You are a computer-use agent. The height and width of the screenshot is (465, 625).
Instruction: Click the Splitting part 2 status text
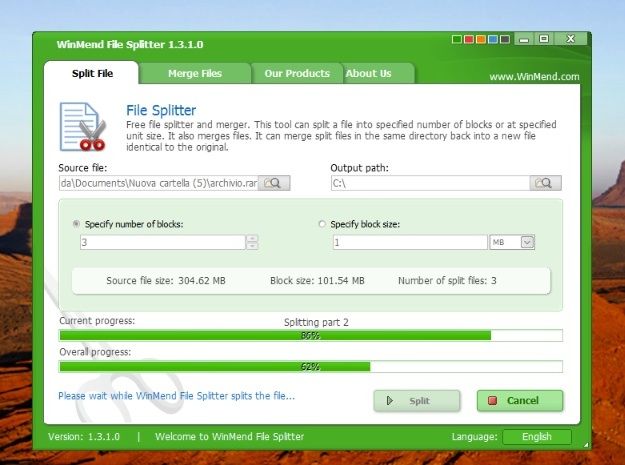pos(316,322)
